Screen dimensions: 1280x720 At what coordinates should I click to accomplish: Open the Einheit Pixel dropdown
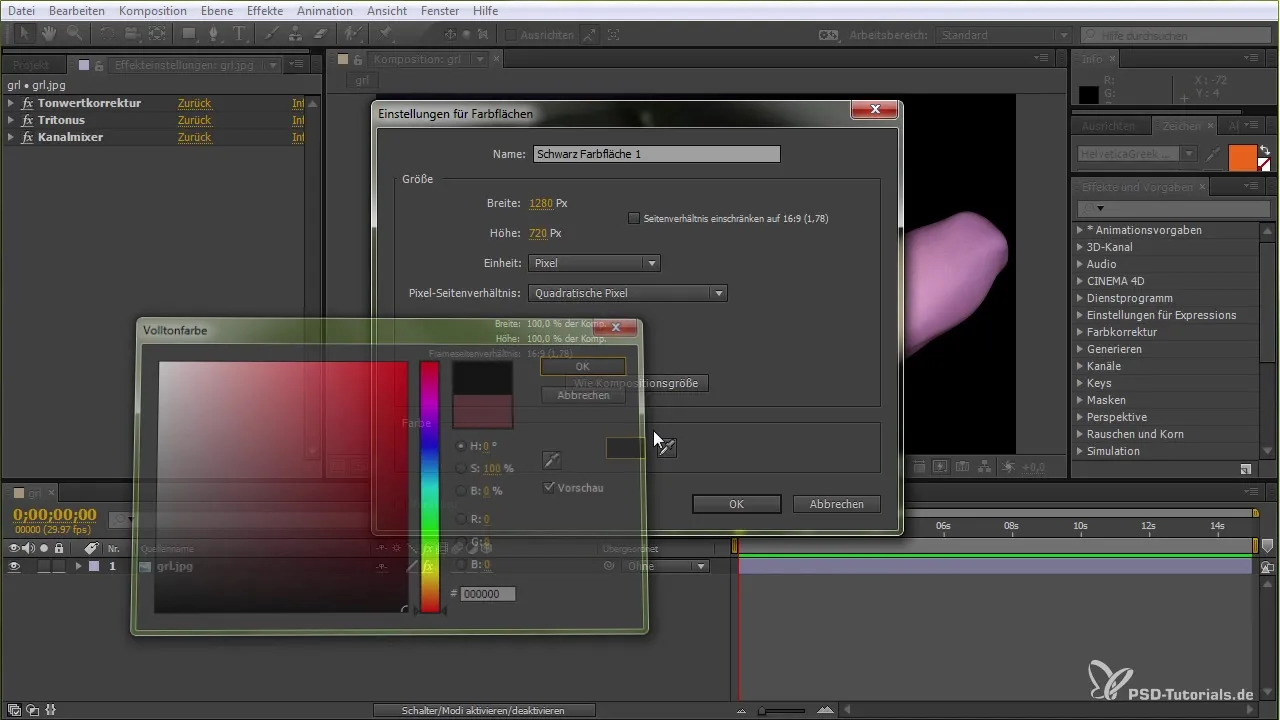(594, 263)
